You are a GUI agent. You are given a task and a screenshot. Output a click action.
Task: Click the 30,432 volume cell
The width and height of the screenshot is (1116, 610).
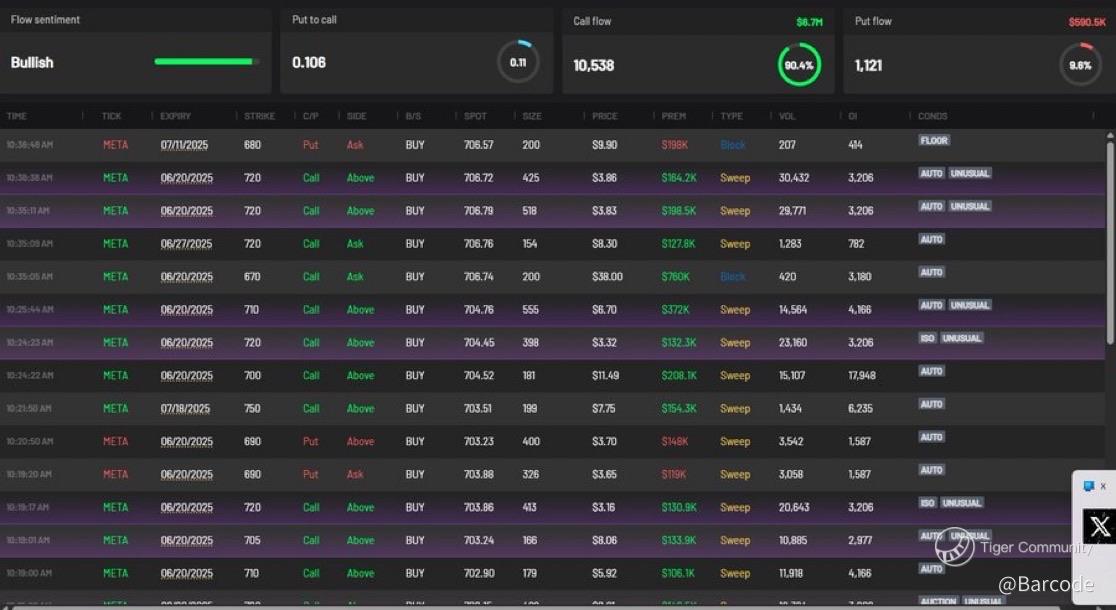tap(794, 177)
